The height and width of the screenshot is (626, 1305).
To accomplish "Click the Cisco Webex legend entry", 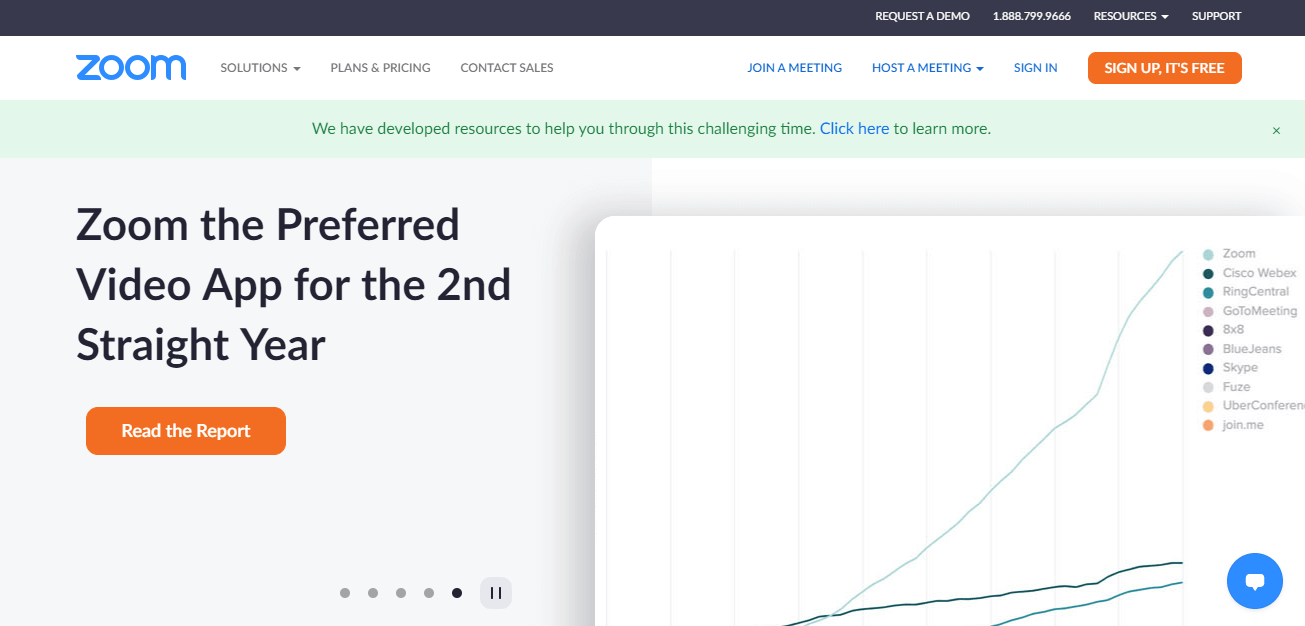I will coord(1250,273).
